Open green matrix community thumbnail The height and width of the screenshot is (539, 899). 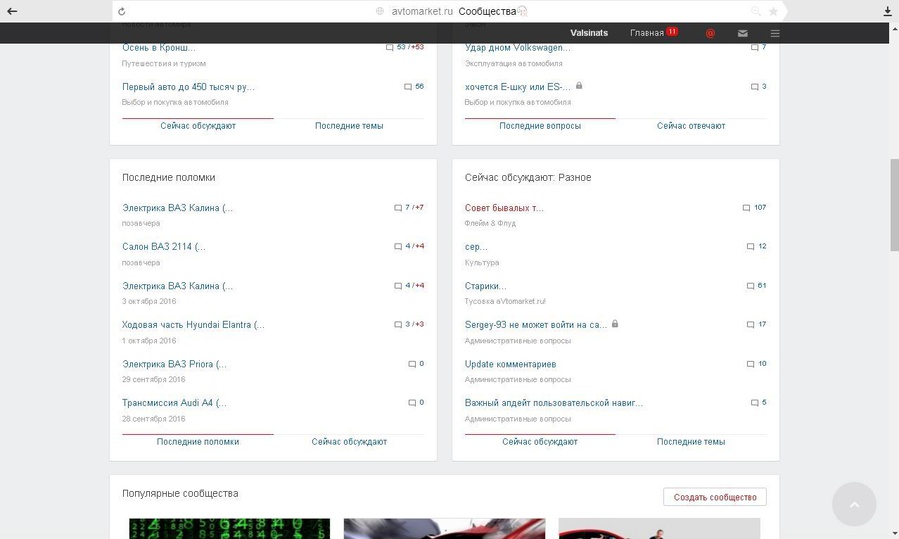click(229, 529)
